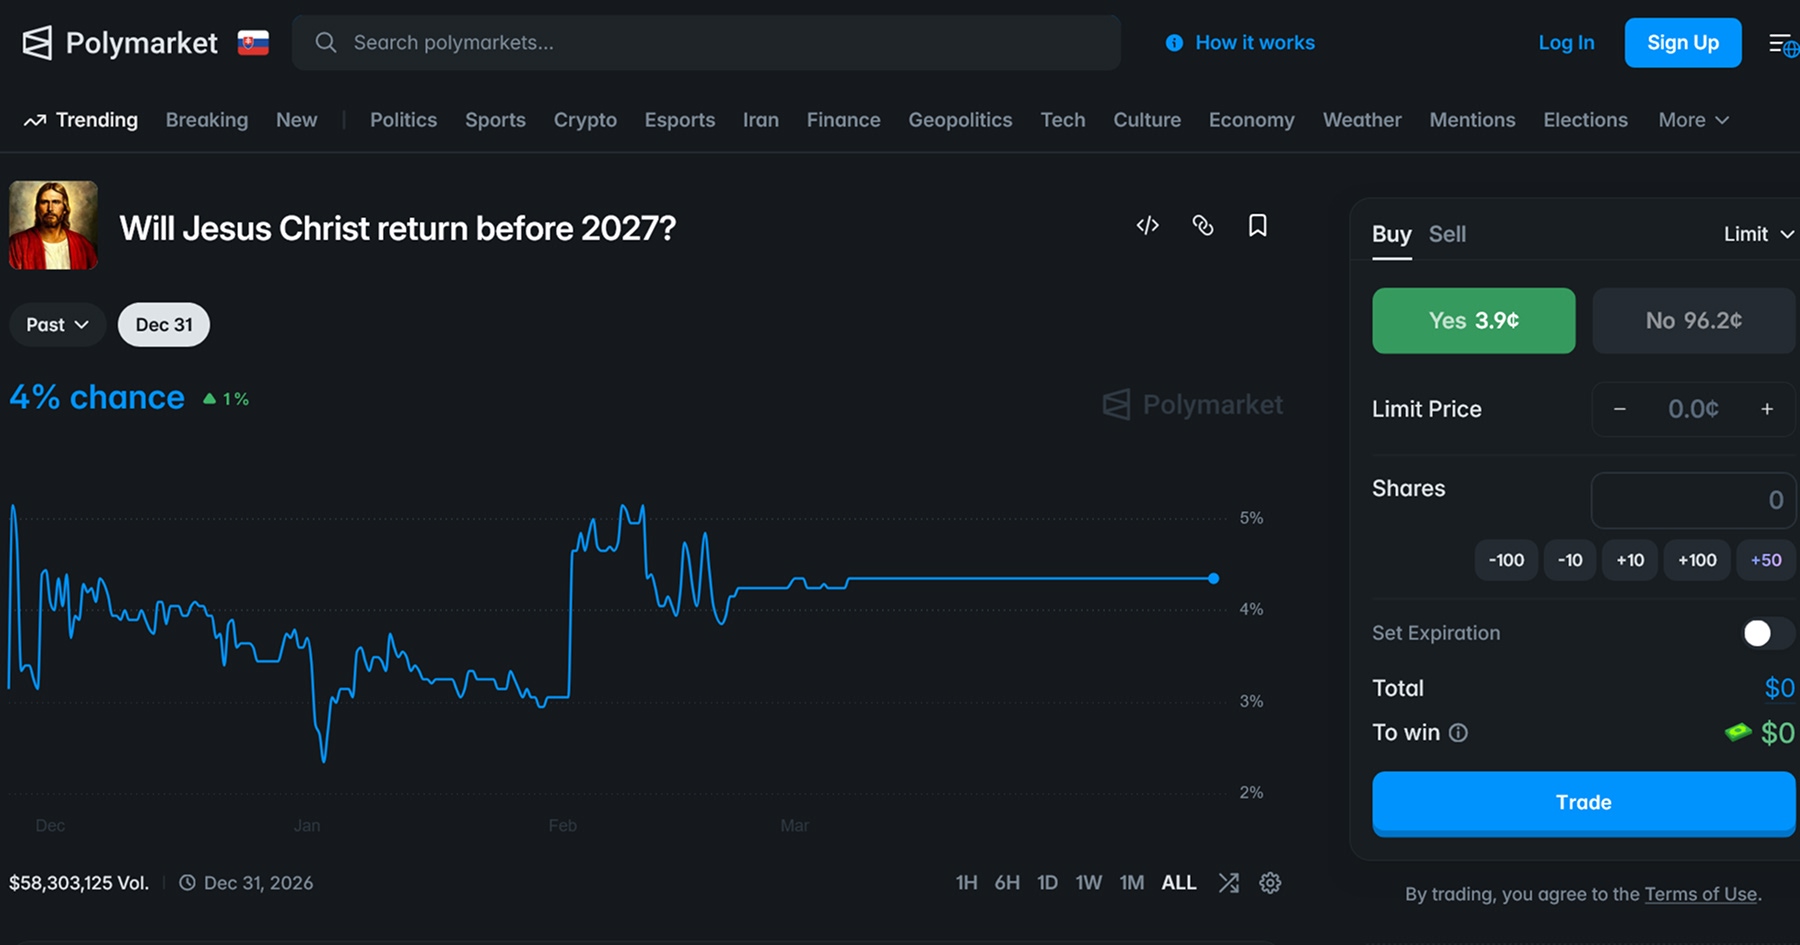Open the language menu icon at top right
This screenshot has height=945, width=1800.
coord(1782,44)
